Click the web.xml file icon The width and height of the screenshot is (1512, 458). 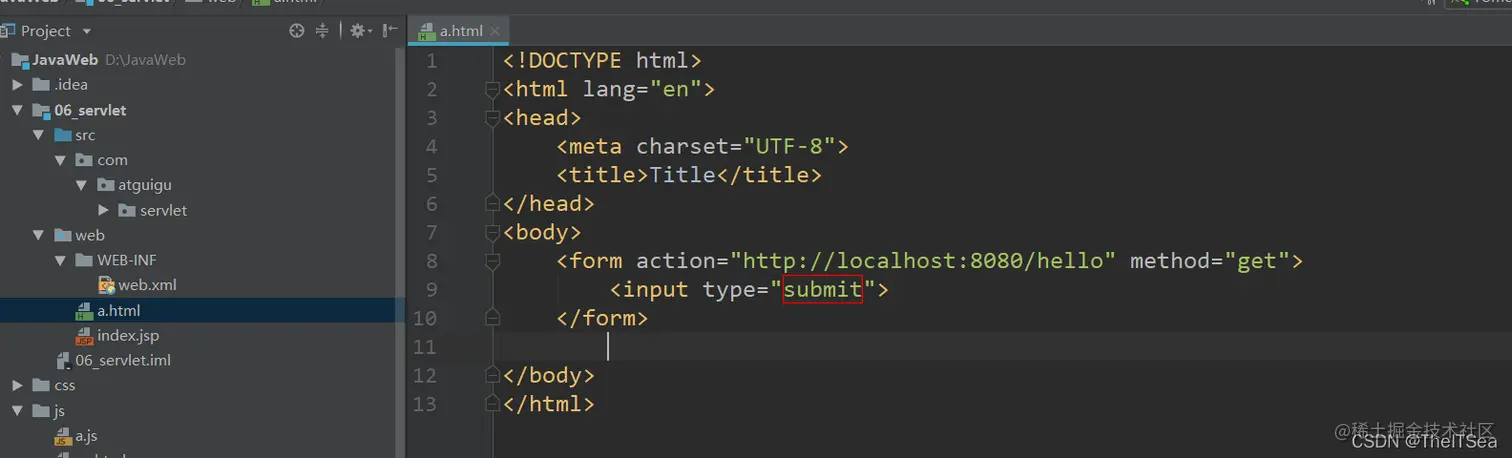pos(106,285)
